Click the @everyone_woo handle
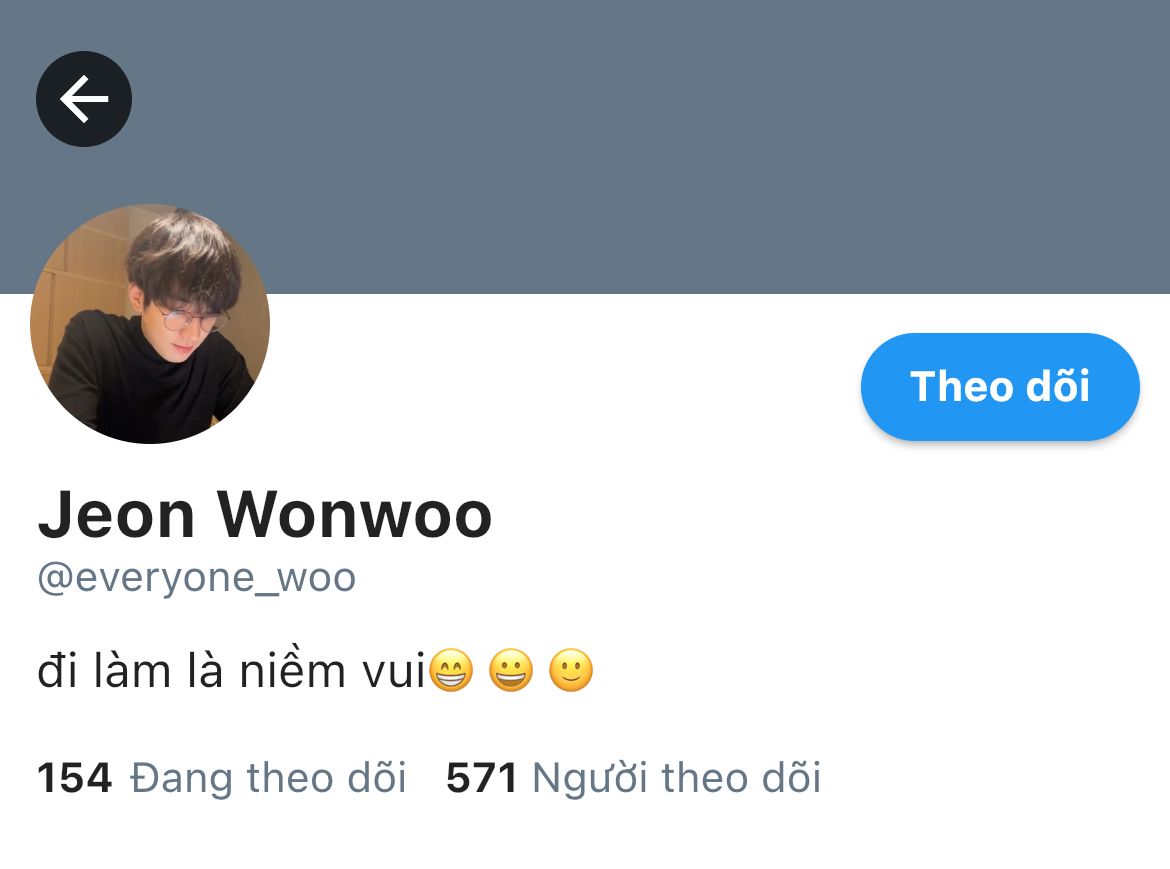This screenshot has width=1170, height=869. click(197, 577)
